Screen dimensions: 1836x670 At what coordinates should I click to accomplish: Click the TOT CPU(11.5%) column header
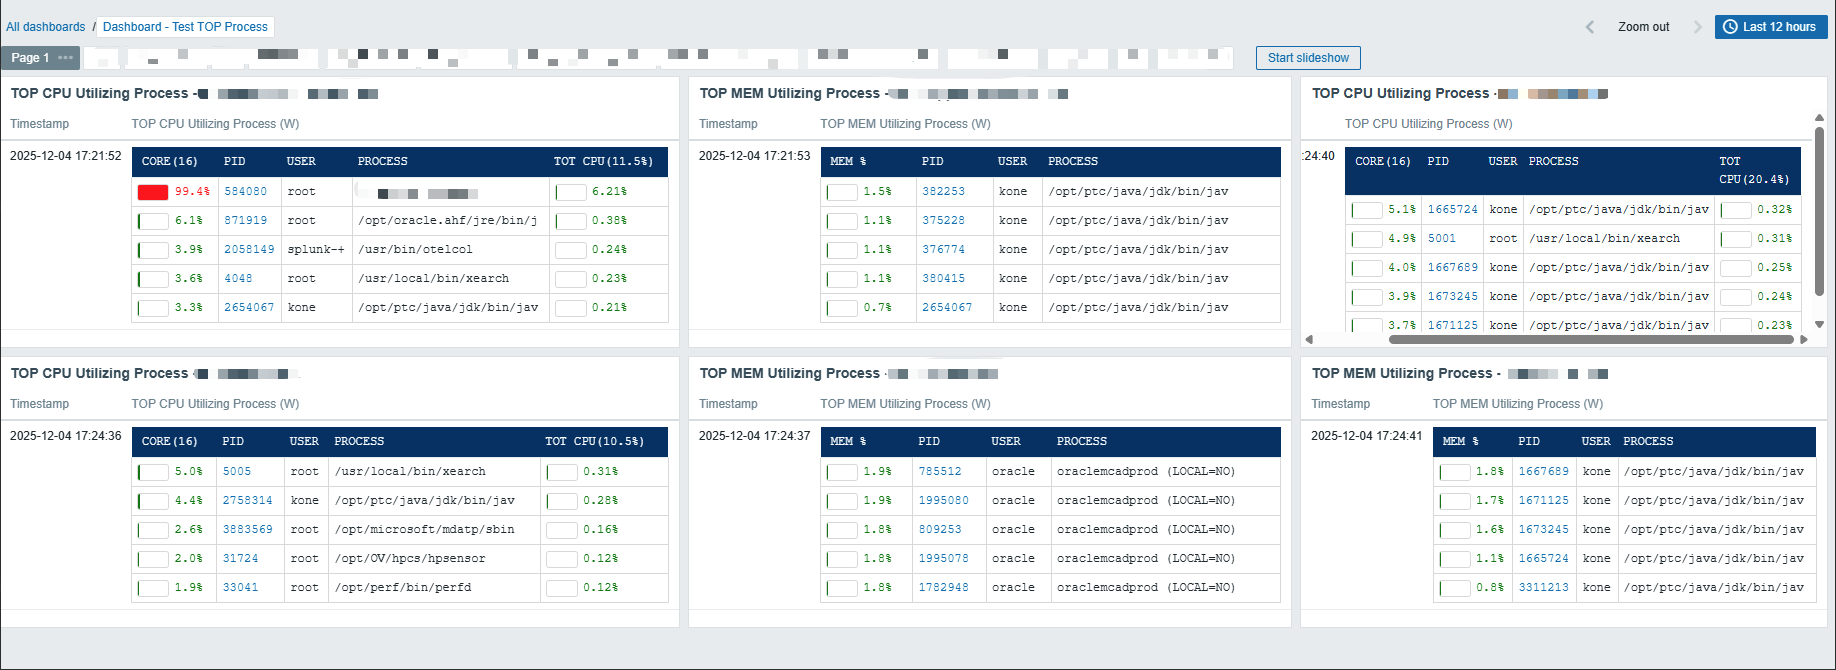tap(603, 162)
